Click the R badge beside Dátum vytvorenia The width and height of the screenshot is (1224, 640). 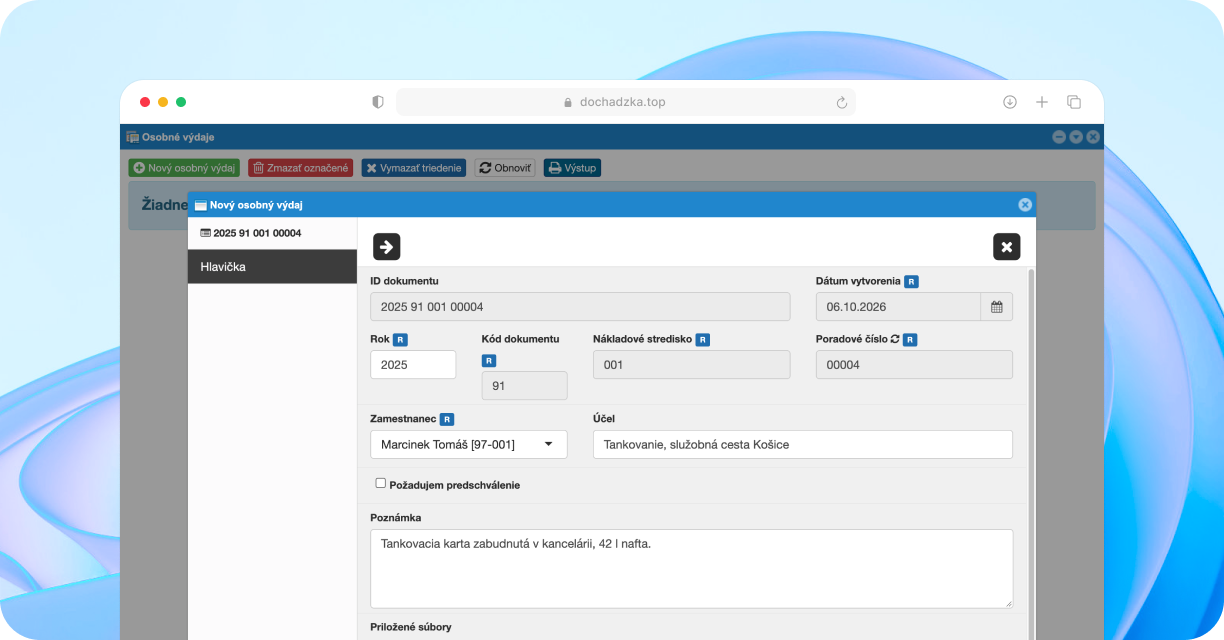point(912,281)
